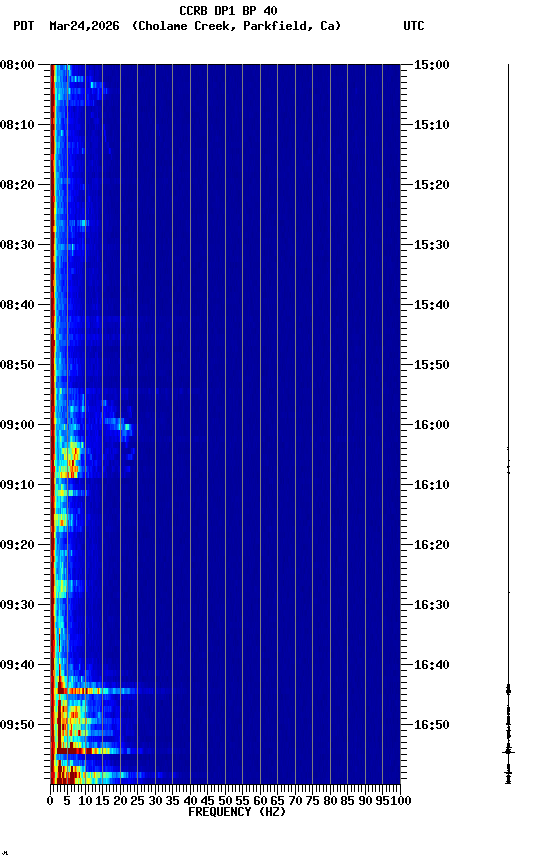Click the "09:40" PDT time label
Image resolution: width=552 pixels, height=864 pixels.
[x=17, y=665]
